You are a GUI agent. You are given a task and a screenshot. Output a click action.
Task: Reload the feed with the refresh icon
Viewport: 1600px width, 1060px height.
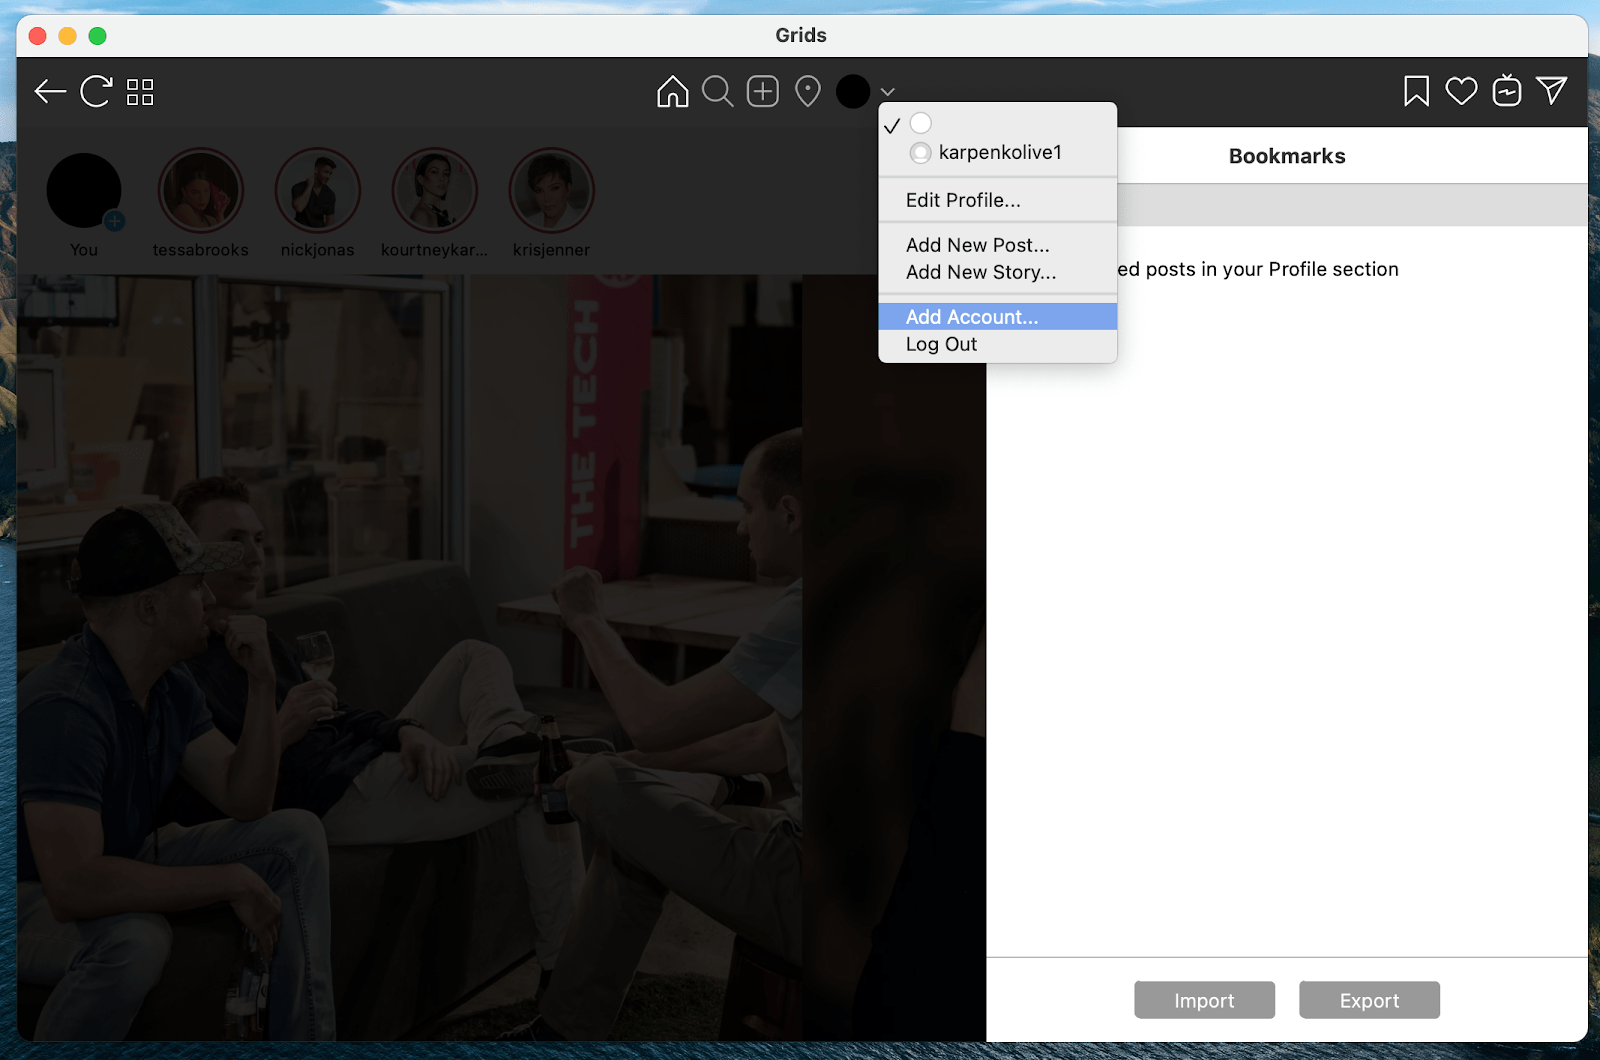click(96, 92)
